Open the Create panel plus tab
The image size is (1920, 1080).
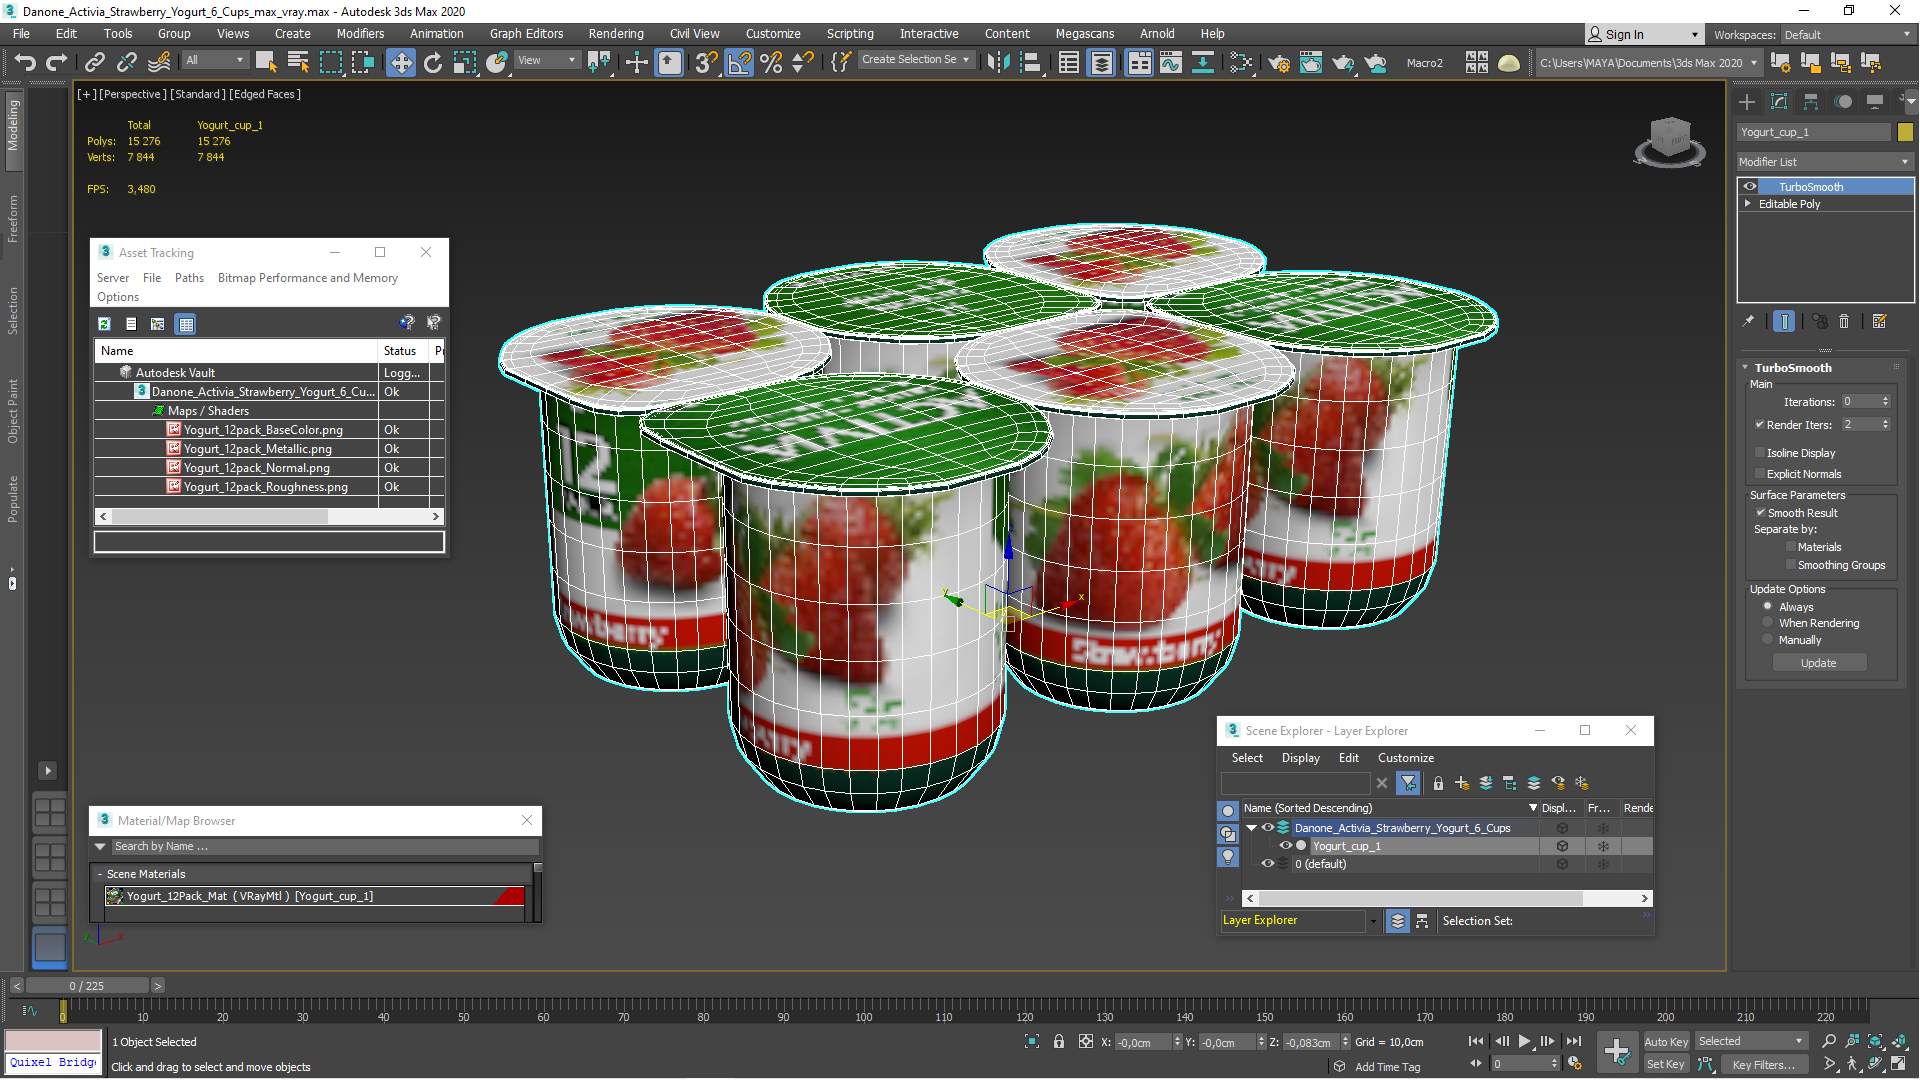[1747, 102]
